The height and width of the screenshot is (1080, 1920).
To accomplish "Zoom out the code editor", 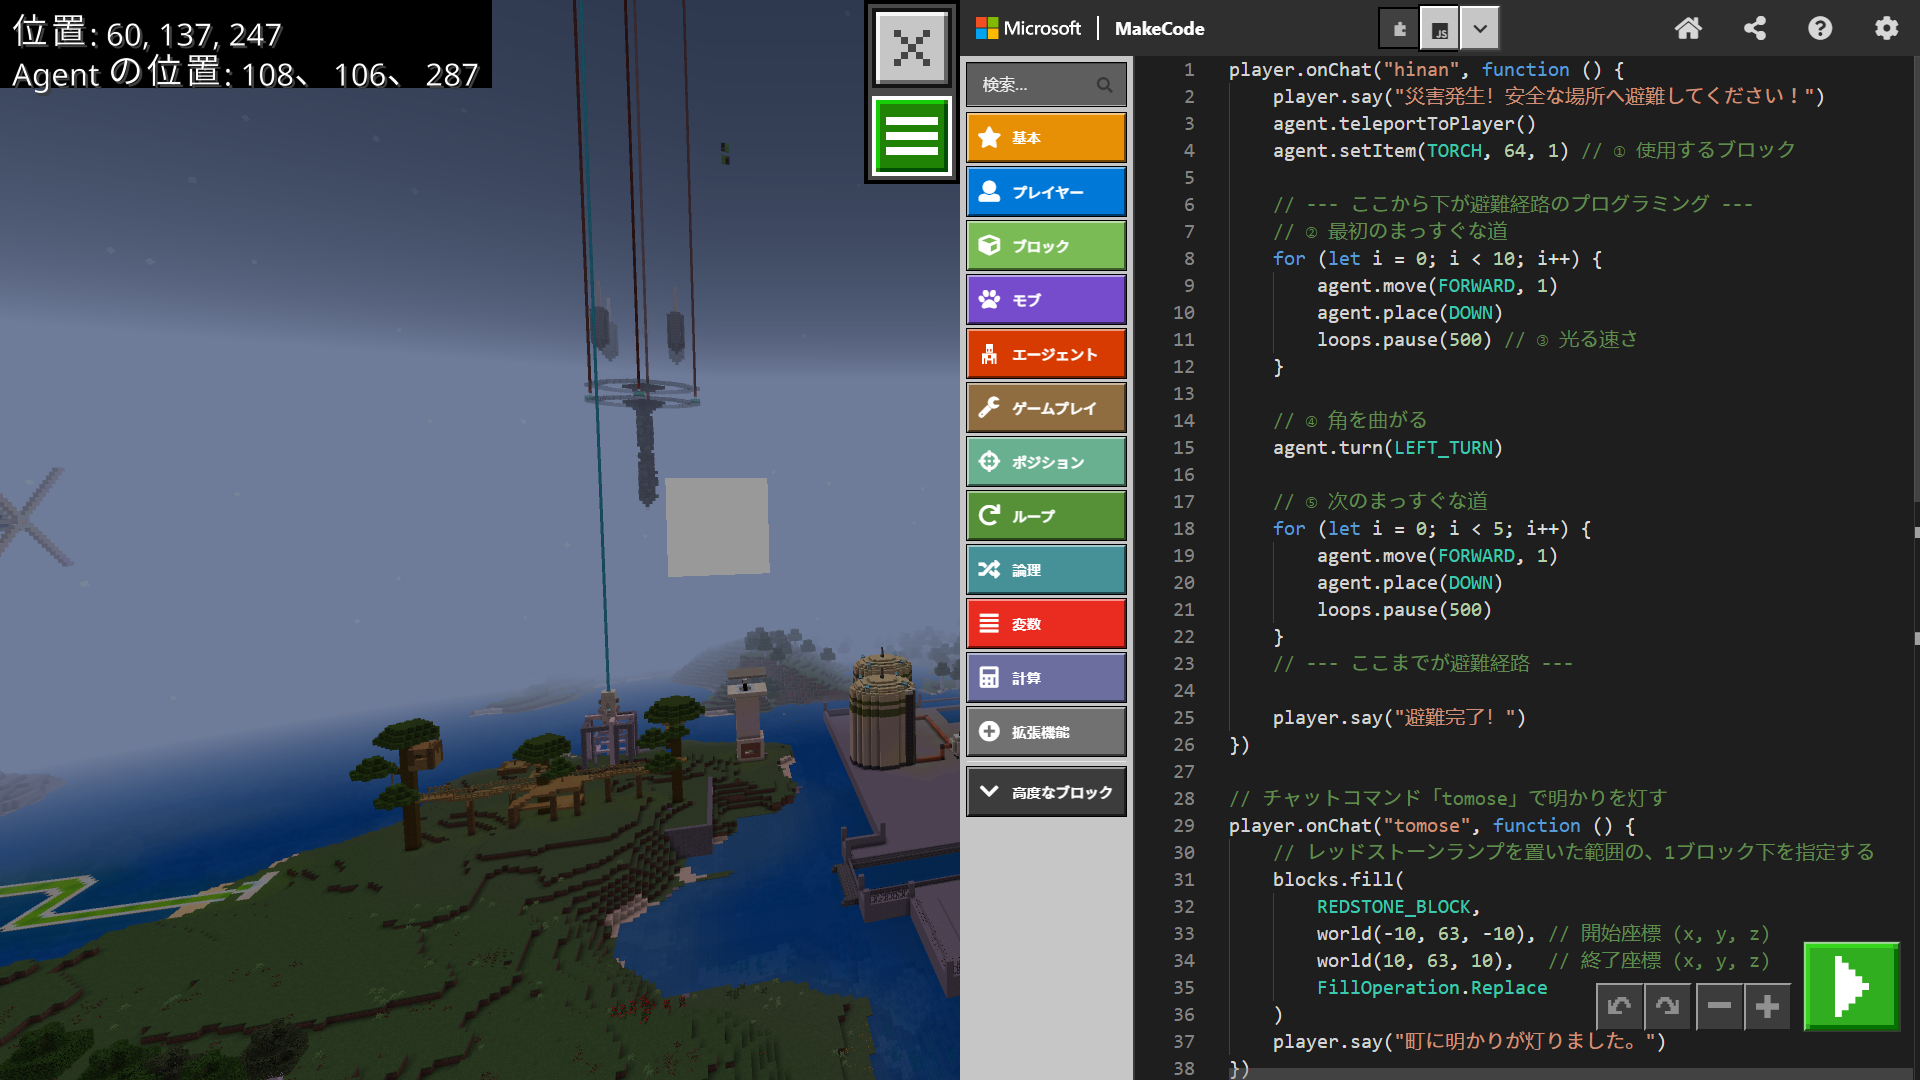I will coord(1719,1006).
